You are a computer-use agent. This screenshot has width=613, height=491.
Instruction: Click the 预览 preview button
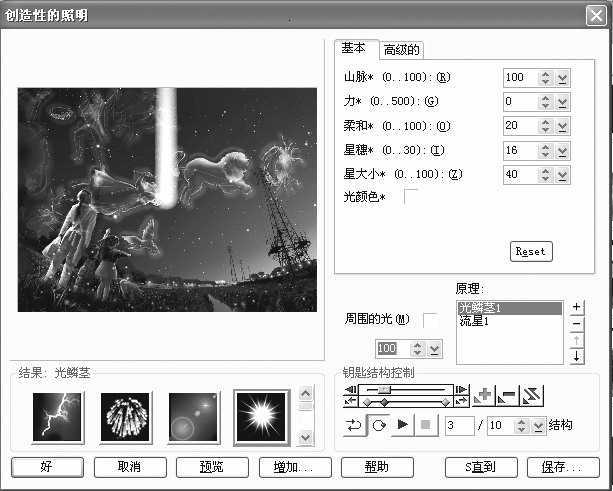(211, 466)
